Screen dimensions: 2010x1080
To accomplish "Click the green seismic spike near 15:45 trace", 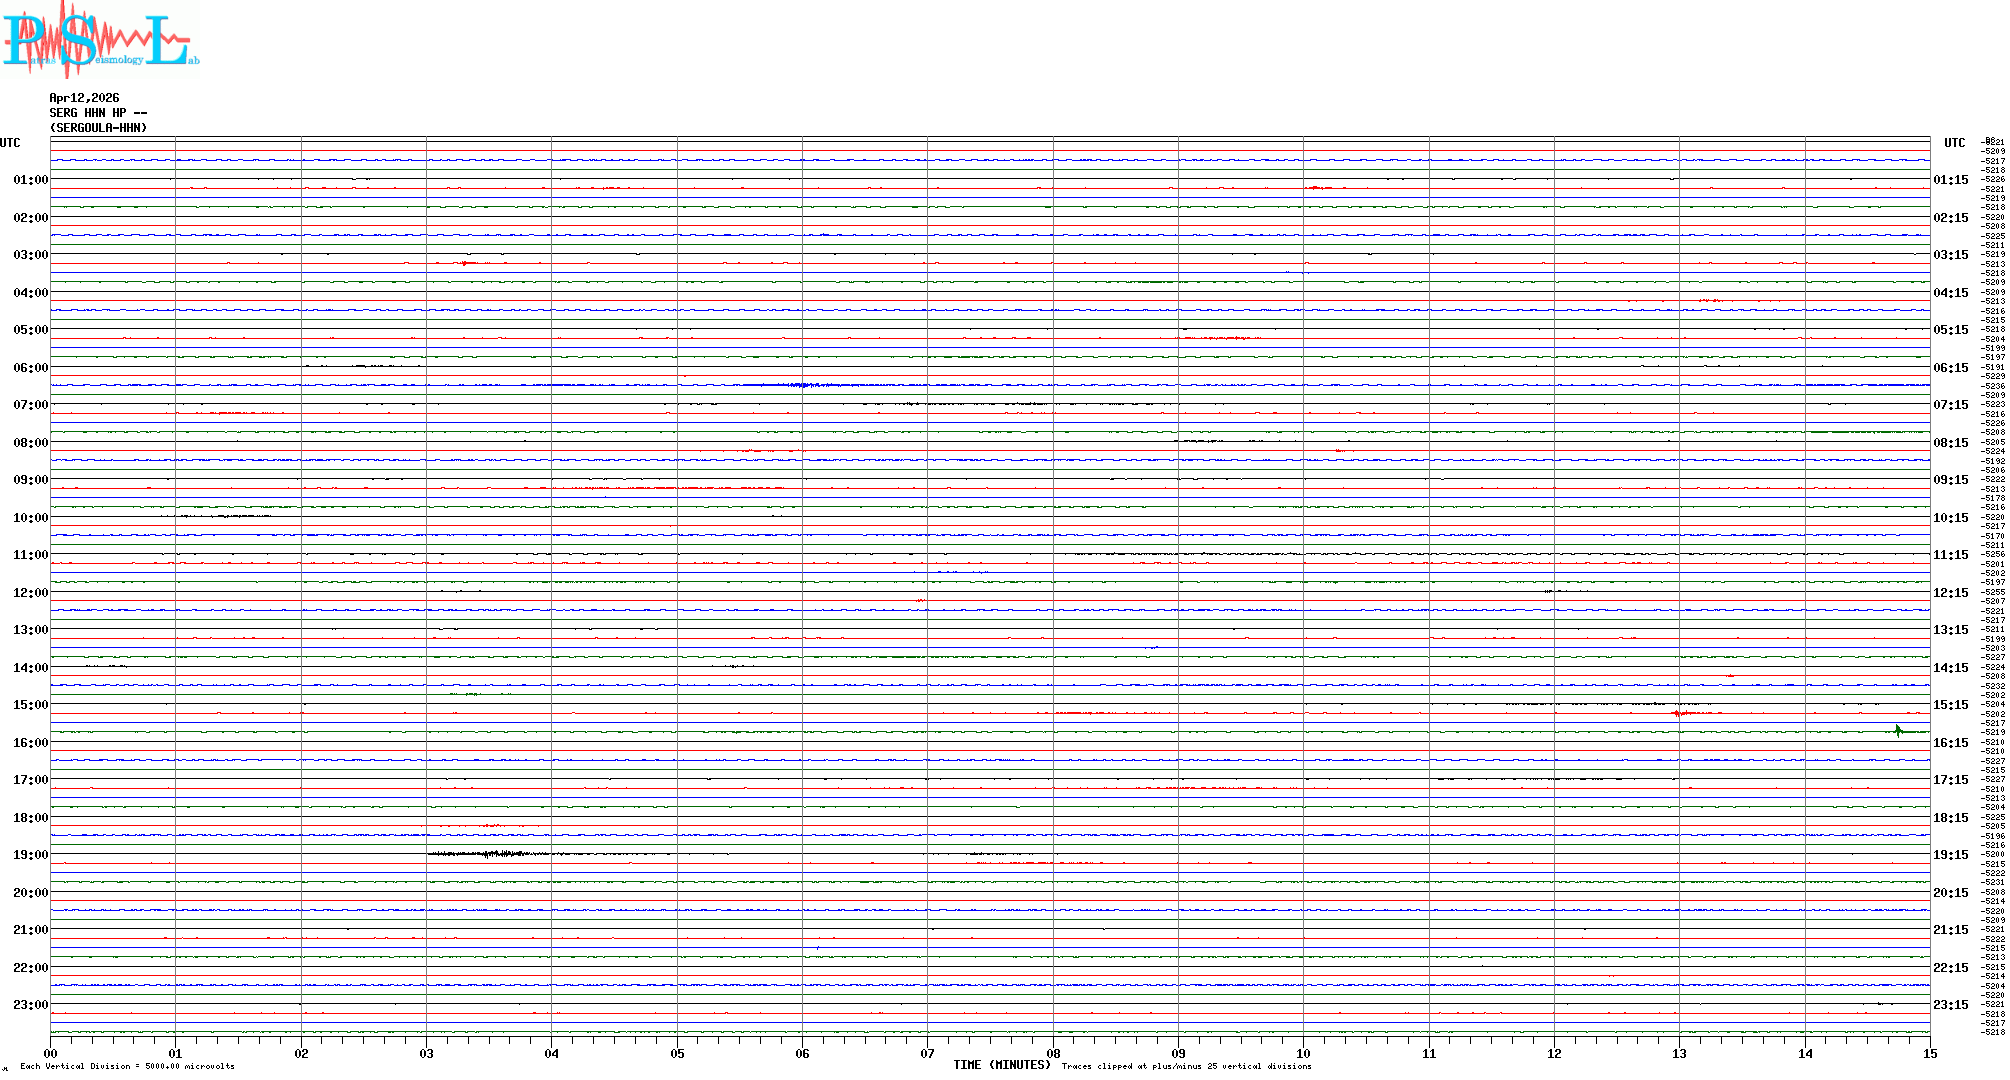I will 1897,731.
